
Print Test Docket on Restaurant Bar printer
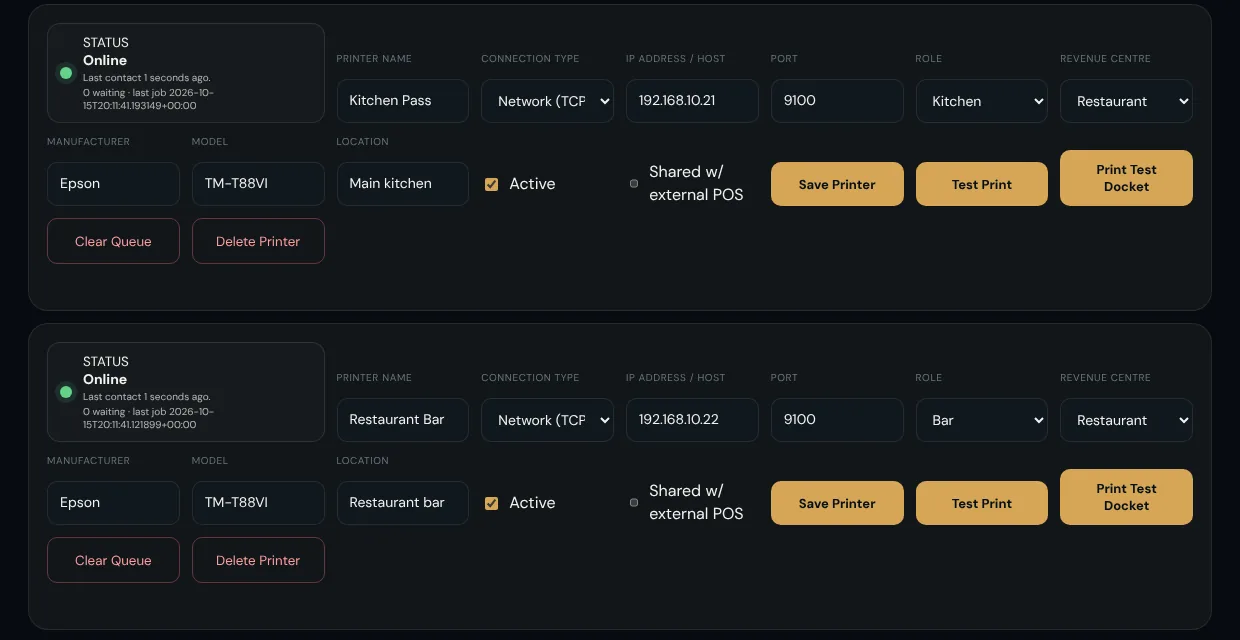click(1126, 497)
